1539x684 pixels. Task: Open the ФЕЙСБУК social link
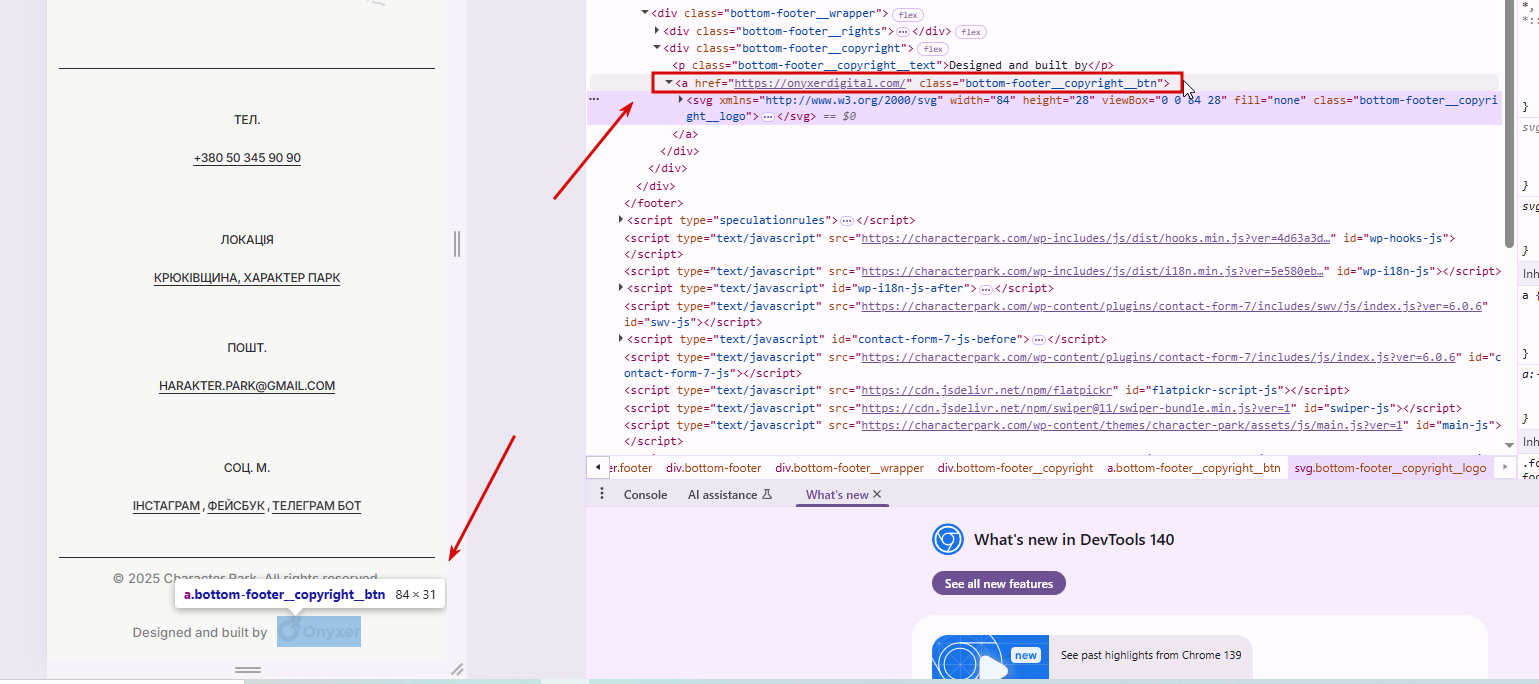pos(236,506)
